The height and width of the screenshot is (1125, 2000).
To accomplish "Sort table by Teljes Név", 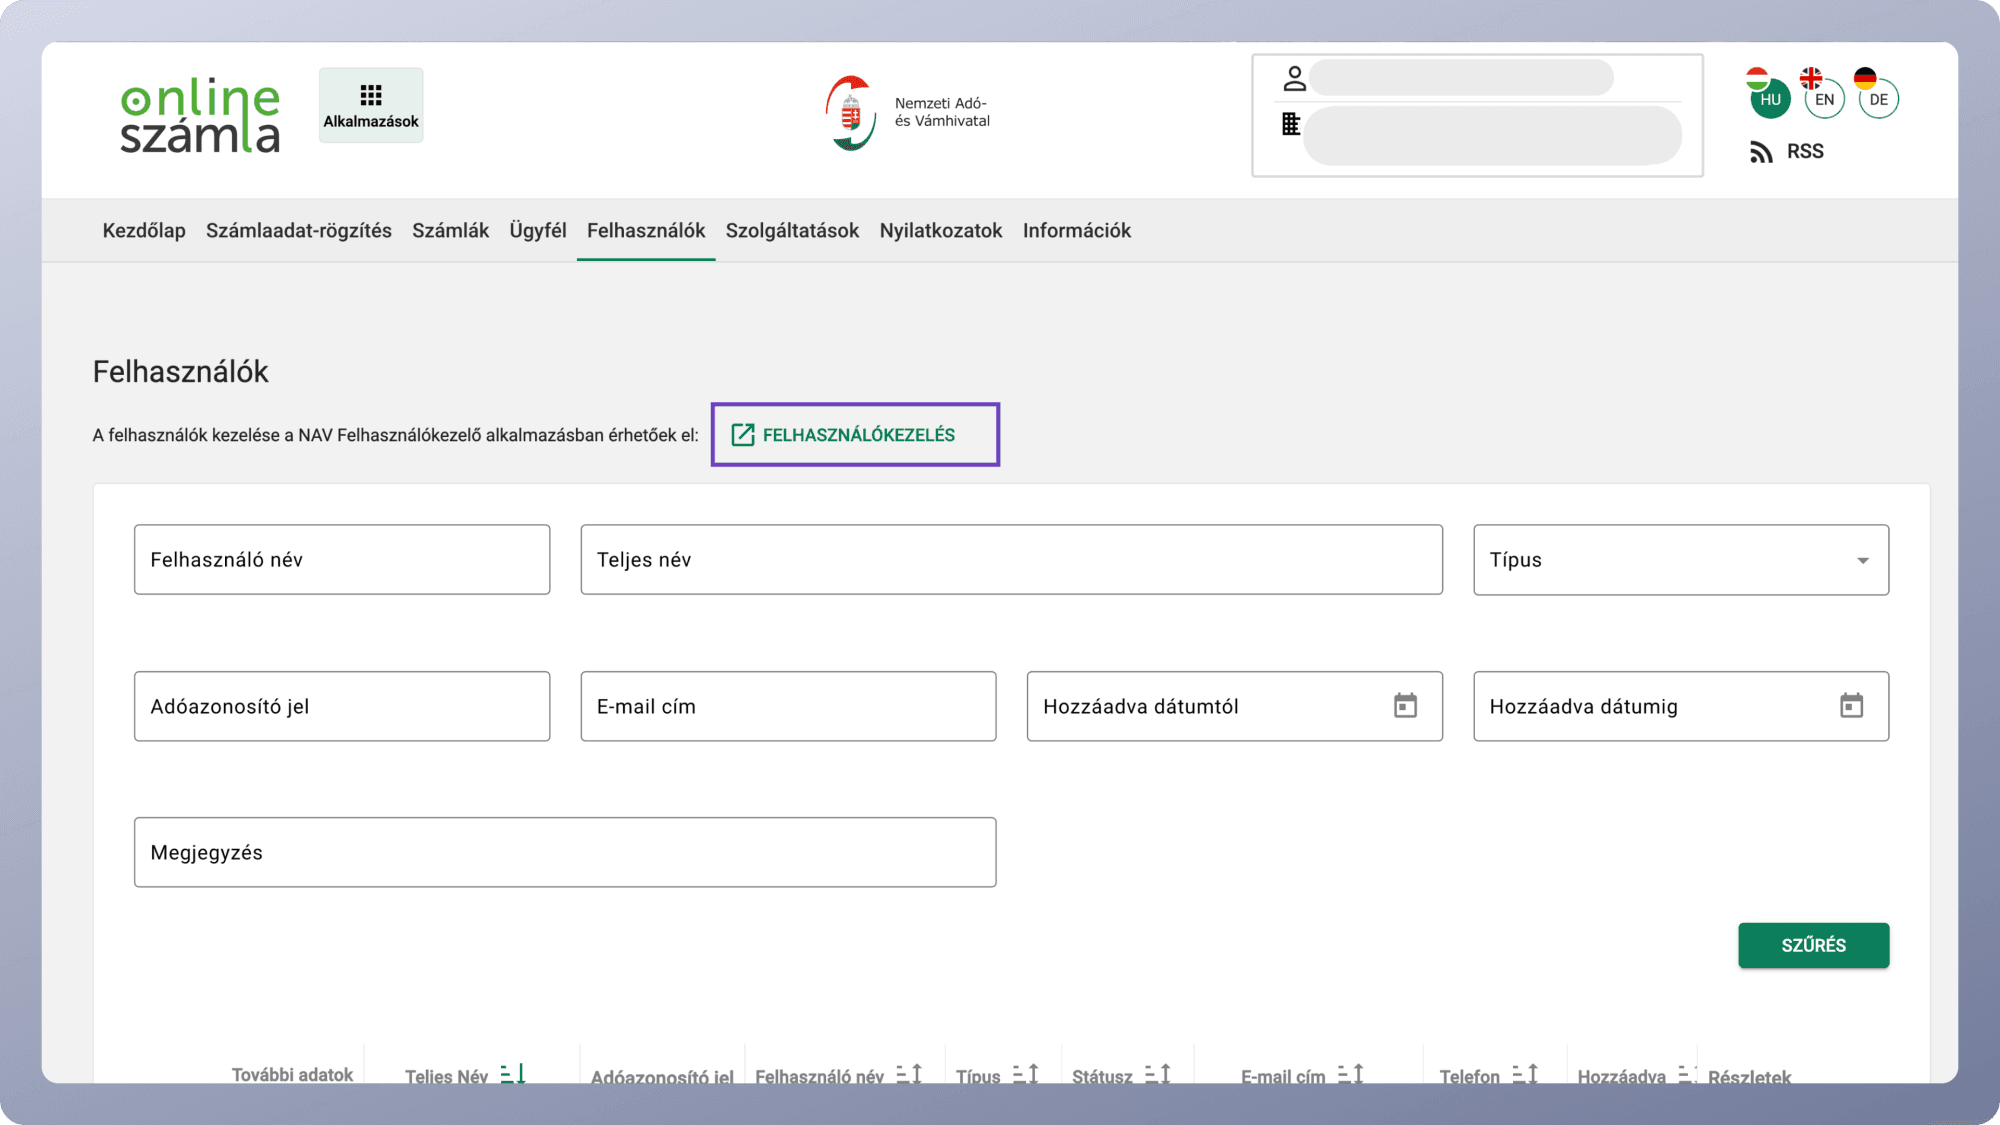I will point(513,1074).
